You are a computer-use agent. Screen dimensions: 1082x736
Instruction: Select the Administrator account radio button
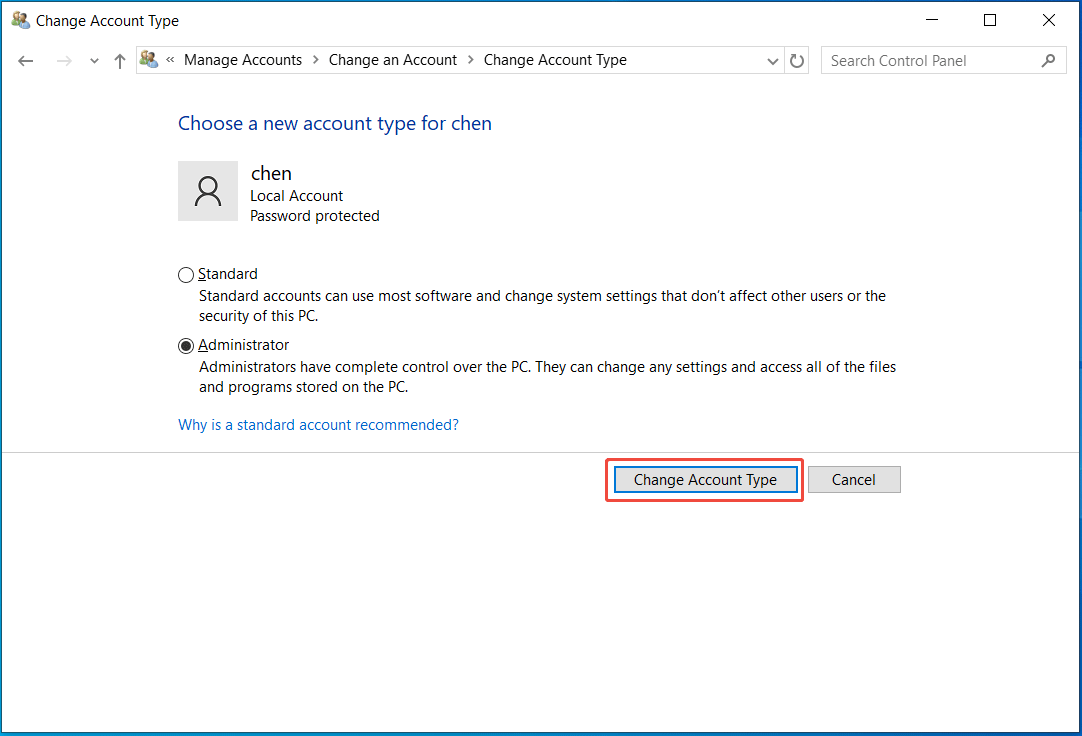pyautogui.click(x=186, y=345)
